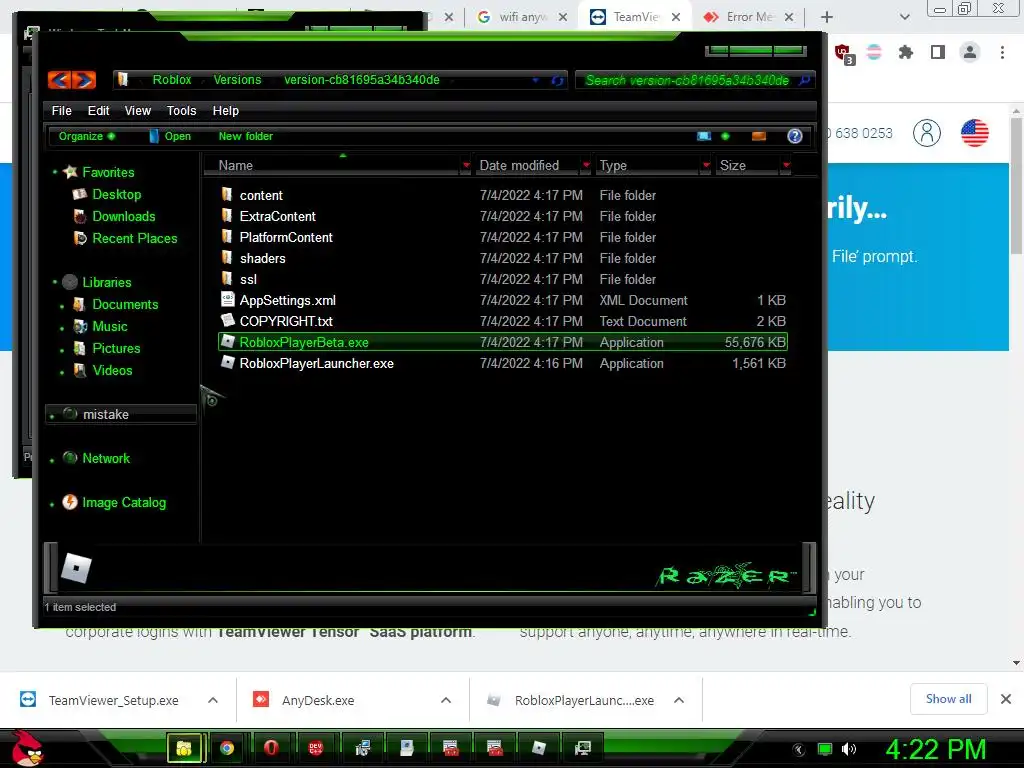Expand RobloxPlayerLauncher download options chevron
This screenshot has width=1024, height=768.
click(x=679, y=700)
